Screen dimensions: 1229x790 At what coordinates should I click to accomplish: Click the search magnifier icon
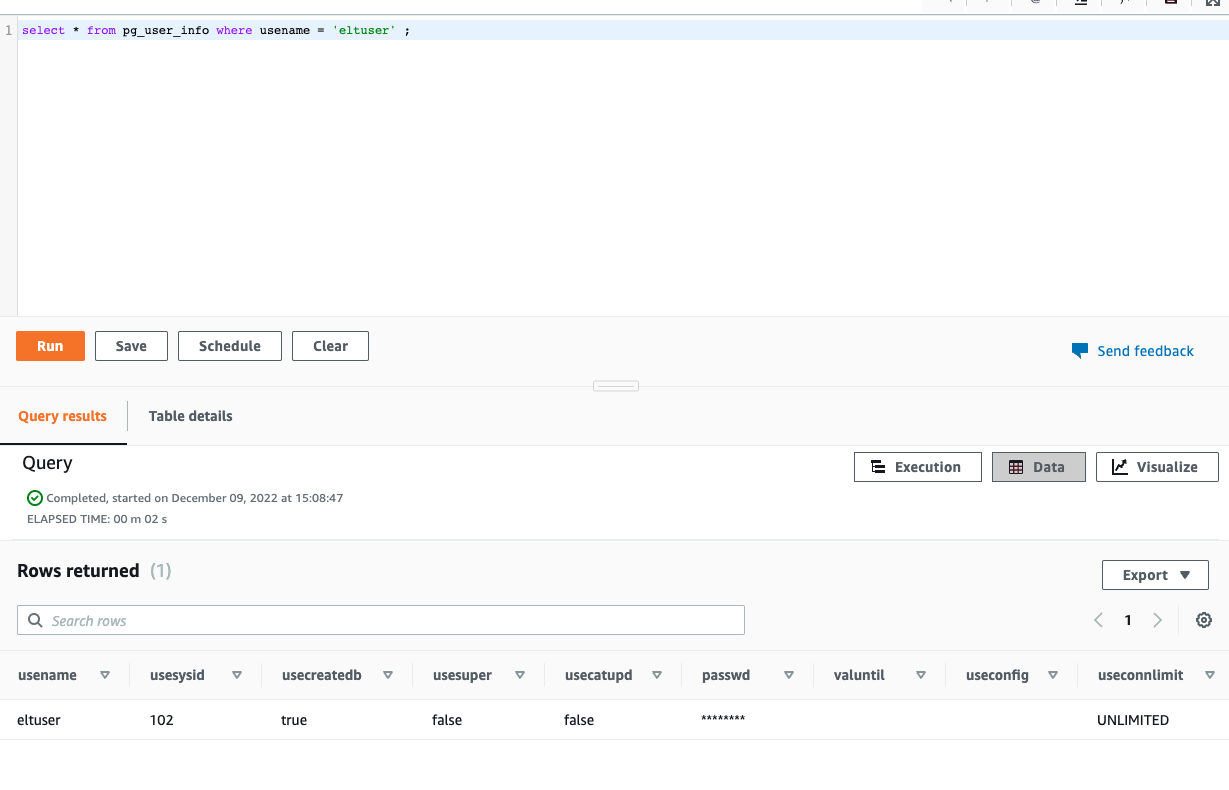point(35,620)
